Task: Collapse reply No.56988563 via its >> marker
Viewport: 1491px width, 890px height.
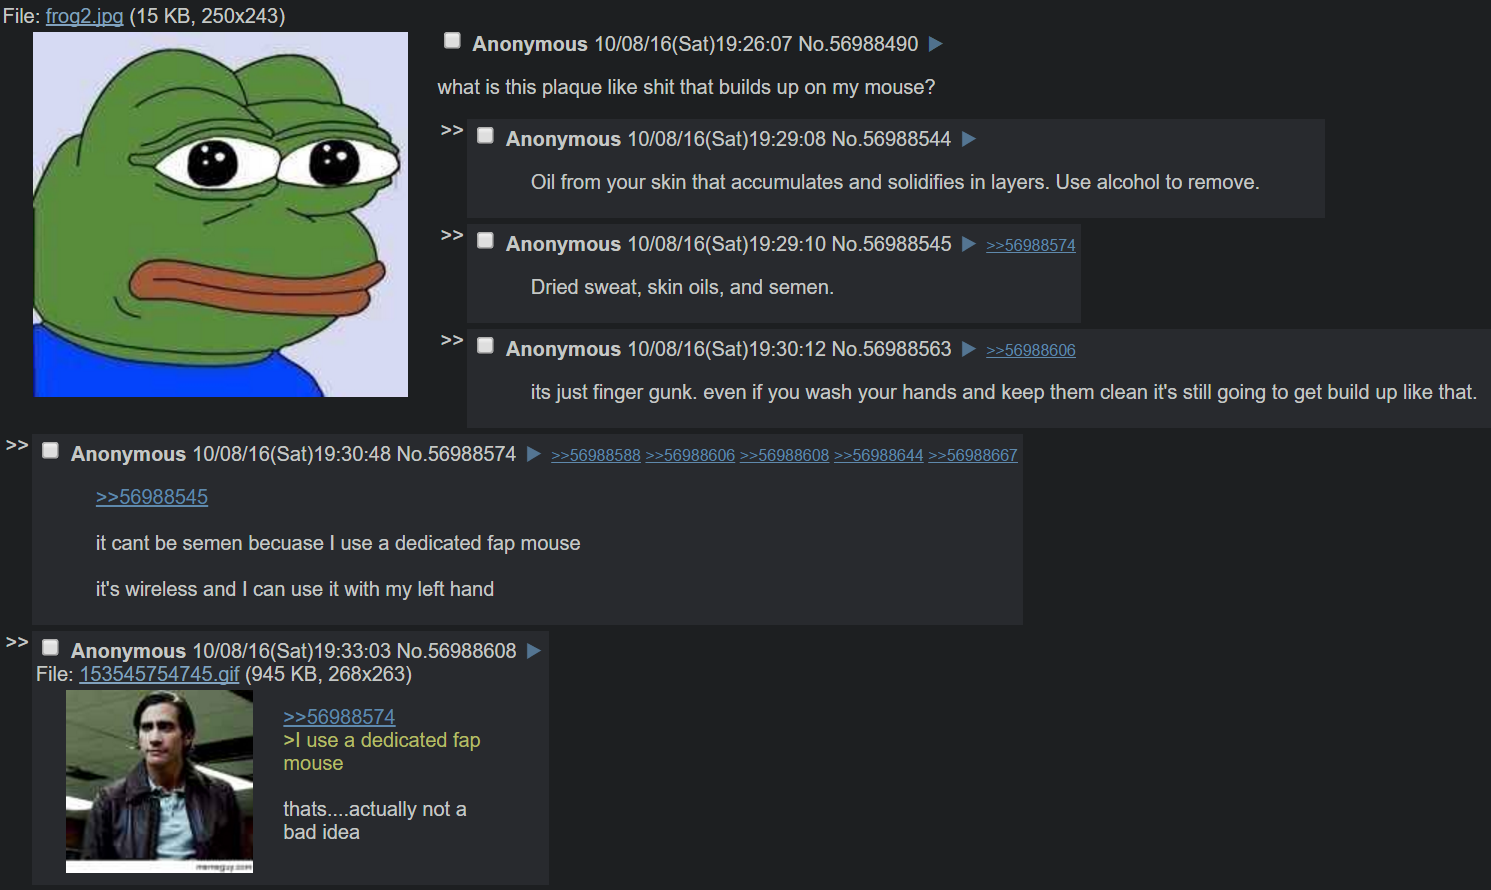Action: tap(452, 340)
